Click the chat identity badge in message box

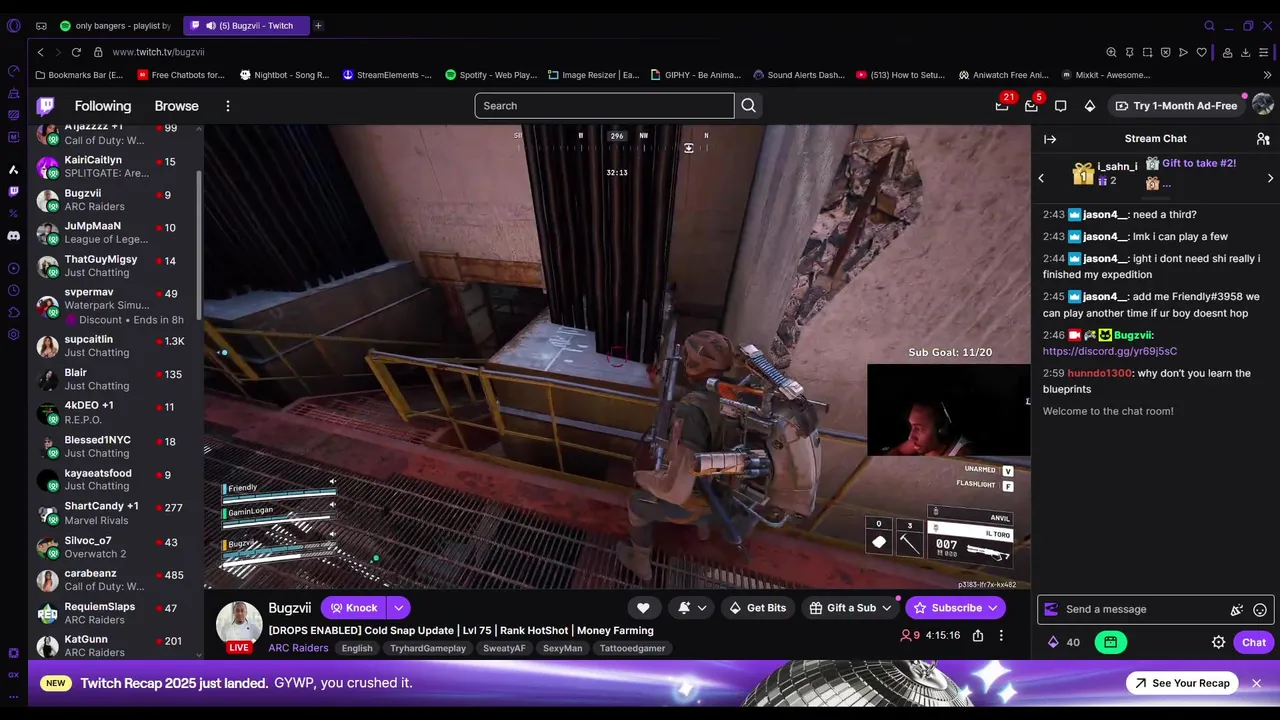tap(1051, 609)
